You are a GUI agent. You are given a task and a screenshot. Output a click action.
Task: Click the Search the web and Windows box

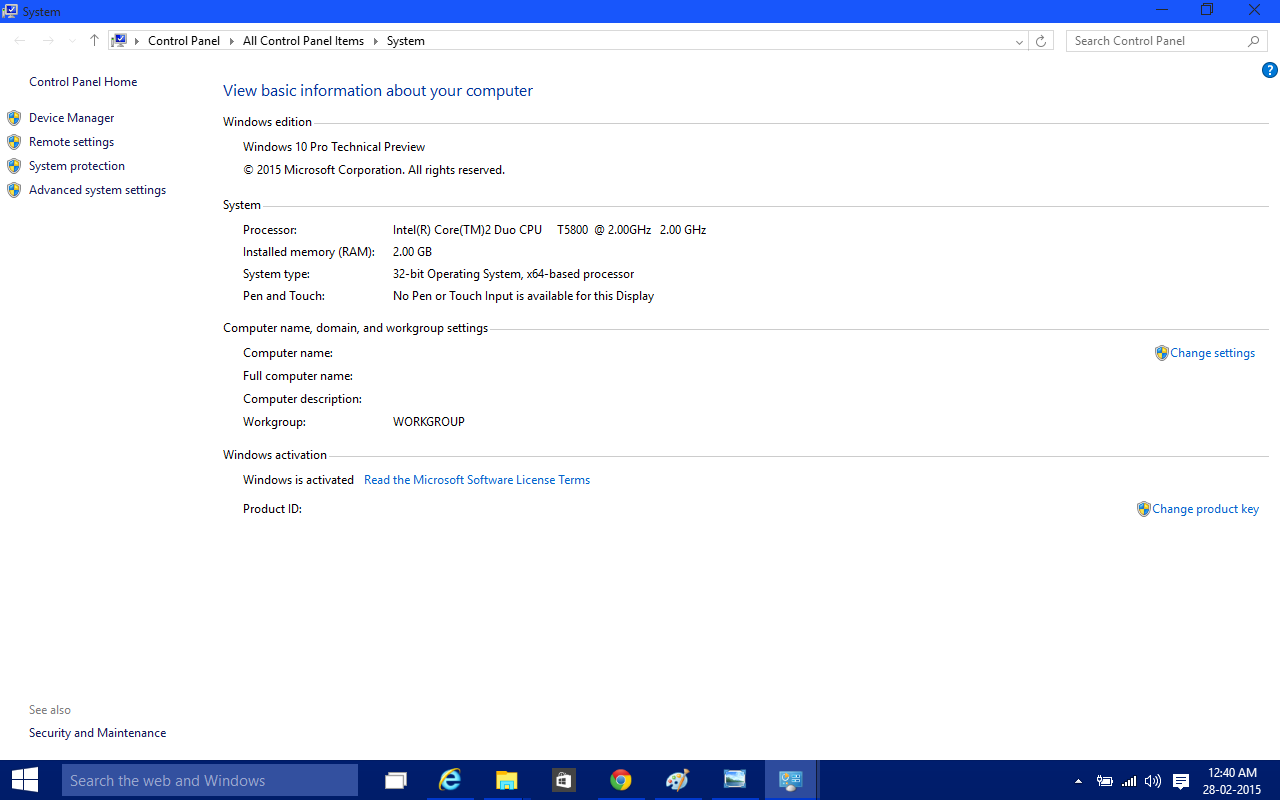coord(210,780)
